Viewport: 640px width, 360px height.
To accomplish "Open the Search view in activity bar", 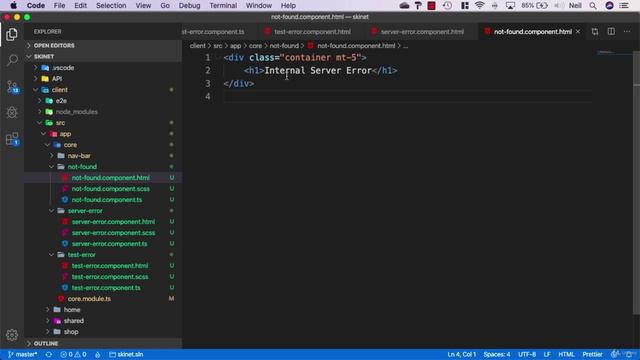I will pyautogui.click(x=12, y=60).
